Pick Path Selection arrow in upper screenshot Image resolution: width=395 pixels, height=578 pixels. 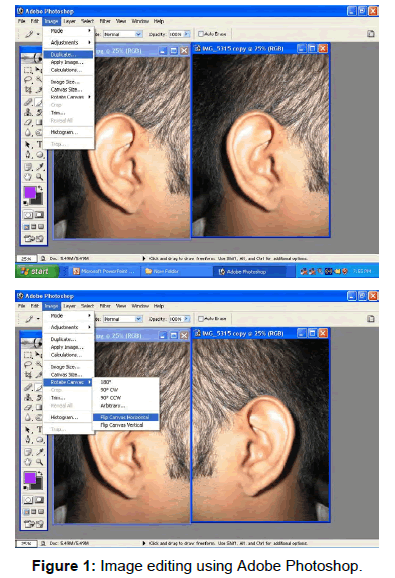tap(28, 144)
